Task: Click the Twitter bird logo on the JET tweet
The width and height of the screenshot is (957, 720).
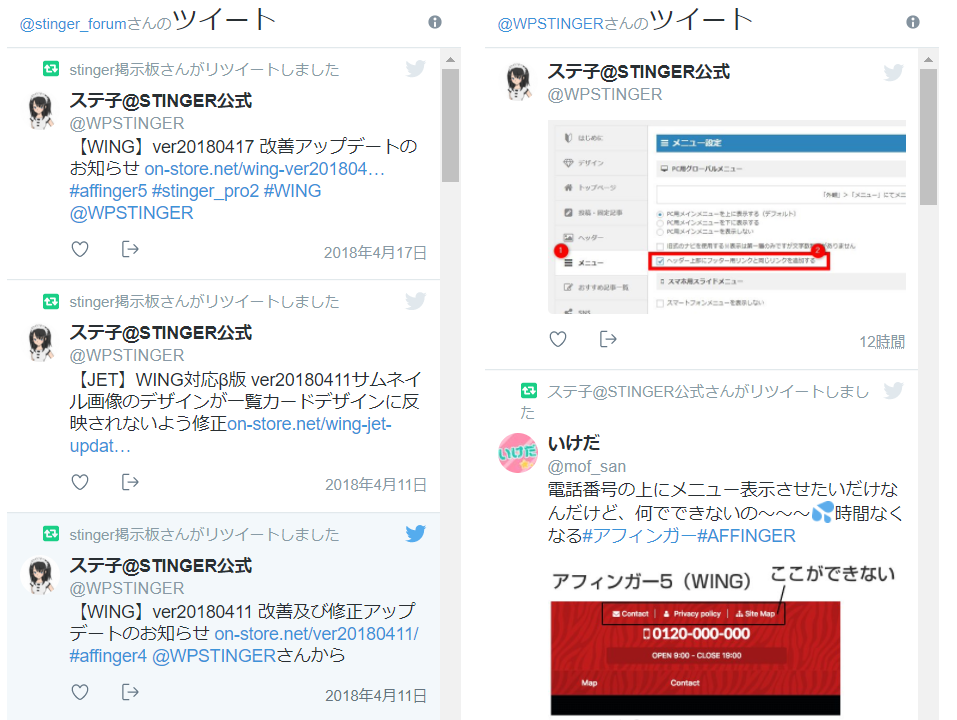Action: [415, 301]
